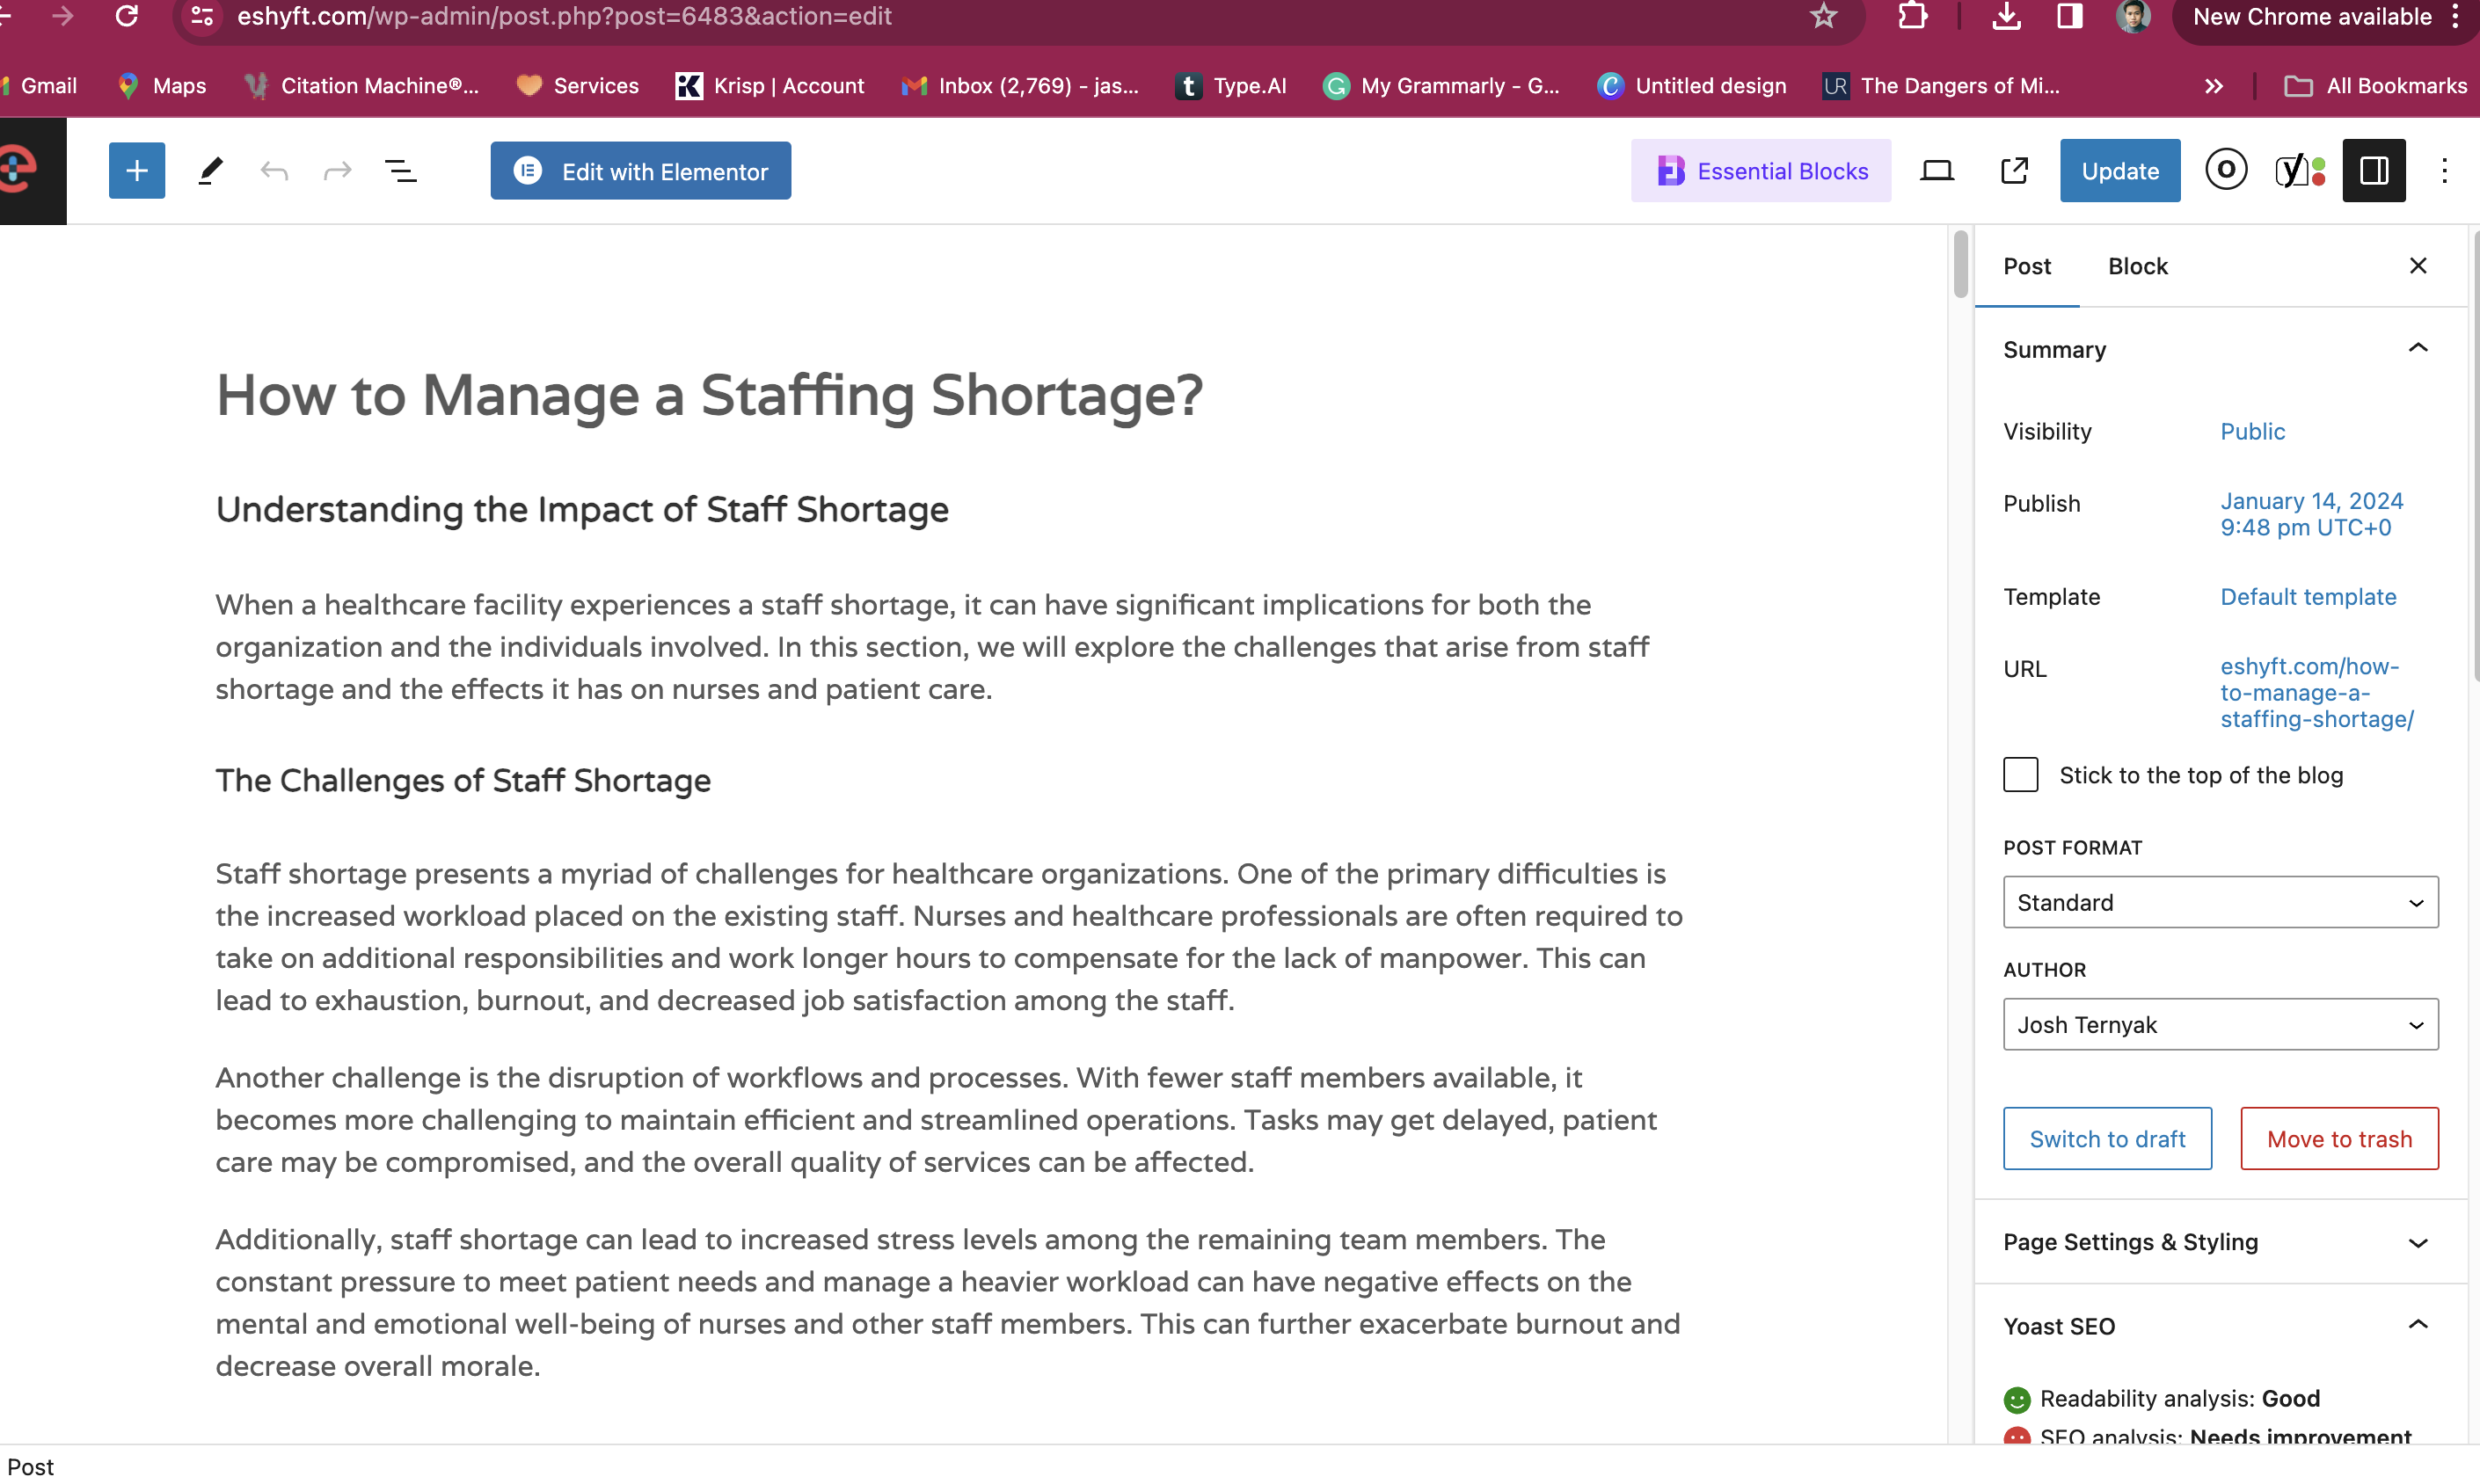The width and height of the screenshot is (2480, 1484).
Task: Select the pencil Tools icon
Action: 210,171
